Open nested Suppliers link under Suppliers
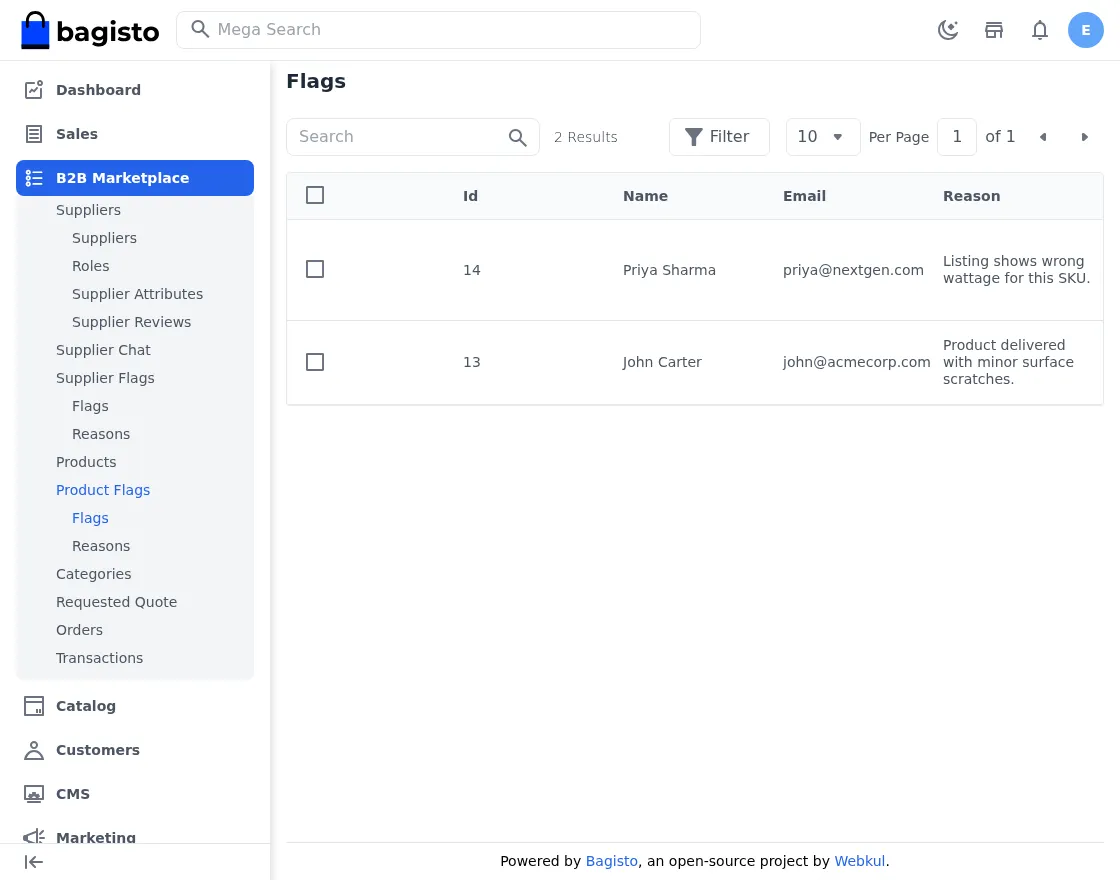Viewport: 1120px width, 880px height. pyautogui.click(x=104, y=238)
